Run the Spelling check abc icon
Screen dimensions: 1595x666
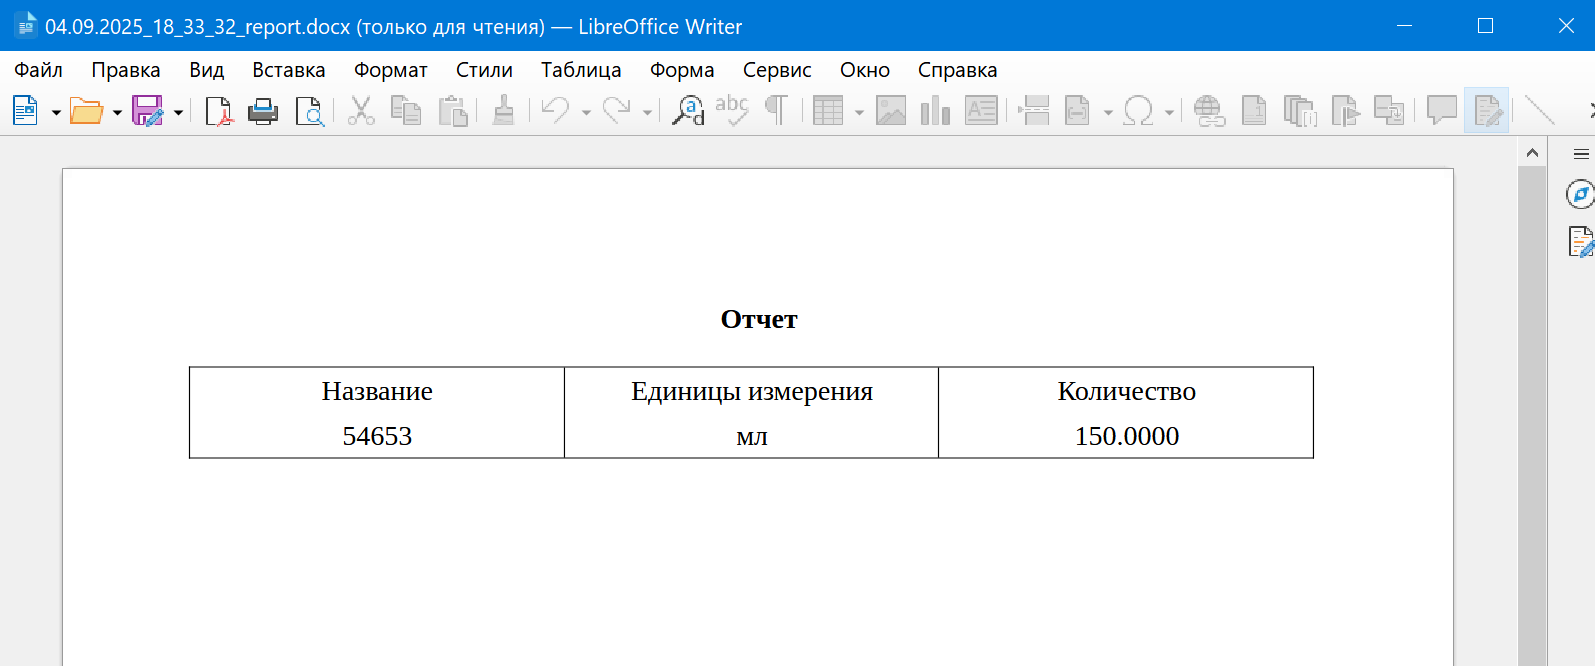(x=732, y=110)
